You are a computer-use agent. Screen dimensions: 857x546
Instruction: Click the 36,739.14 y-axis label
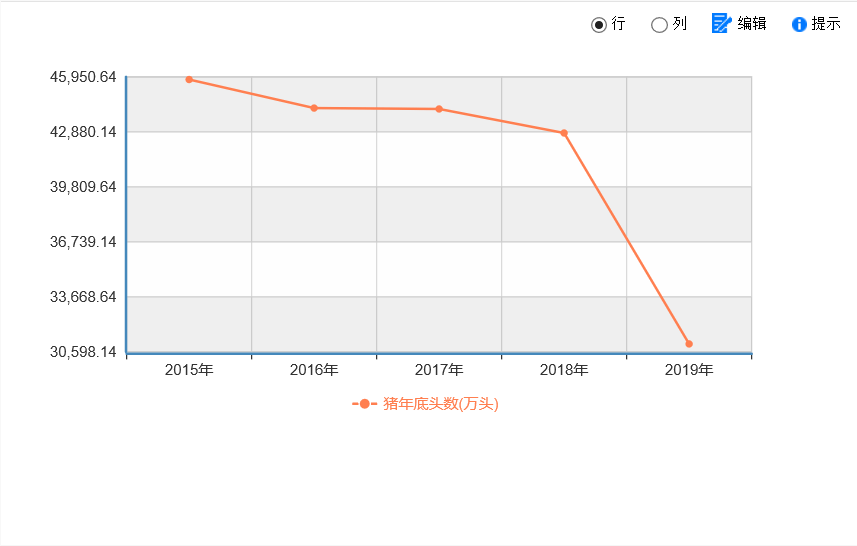[x=83, y=242]
